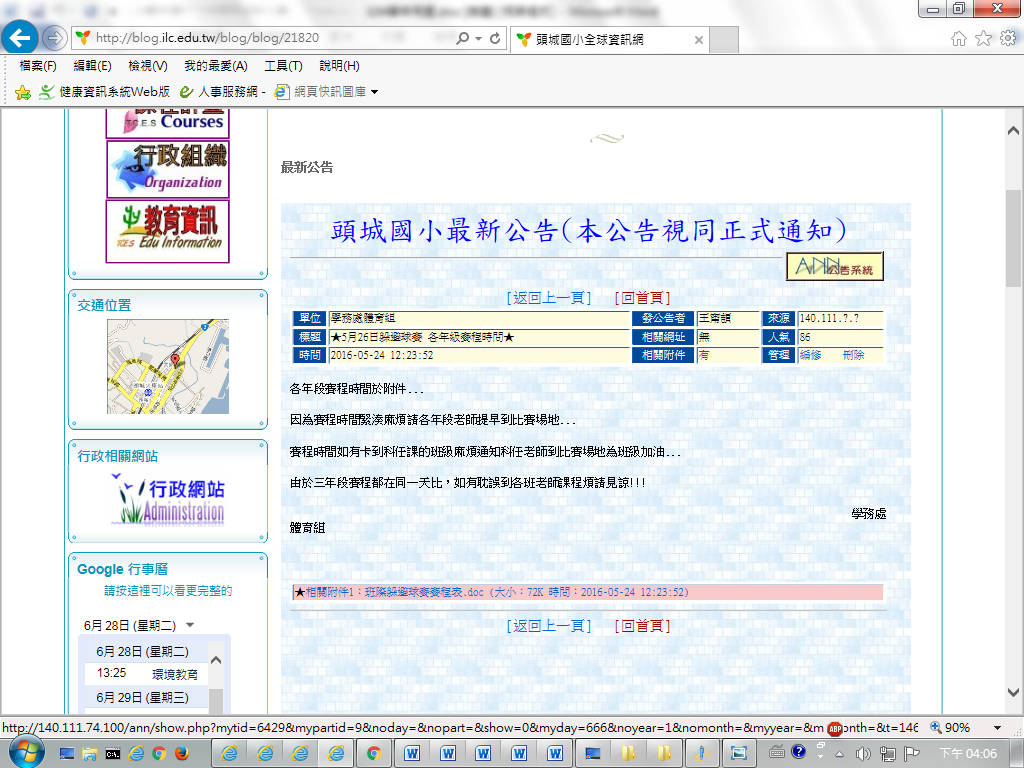Open the ANN announcement system logo

pyautogui.click(x=835, y=266)
